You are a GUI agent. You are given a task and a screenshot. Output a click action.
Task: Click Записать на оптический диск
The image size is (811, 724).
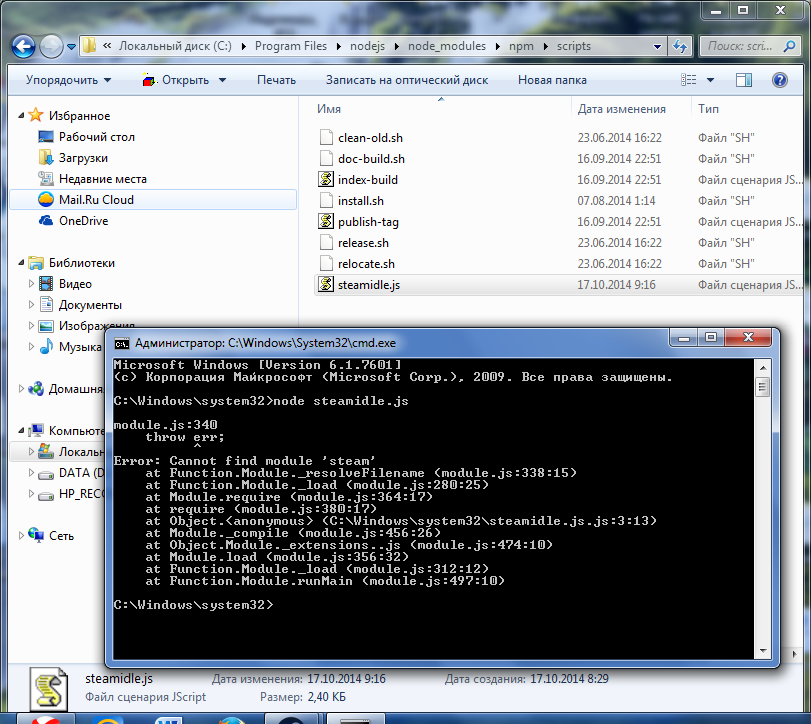407,80
